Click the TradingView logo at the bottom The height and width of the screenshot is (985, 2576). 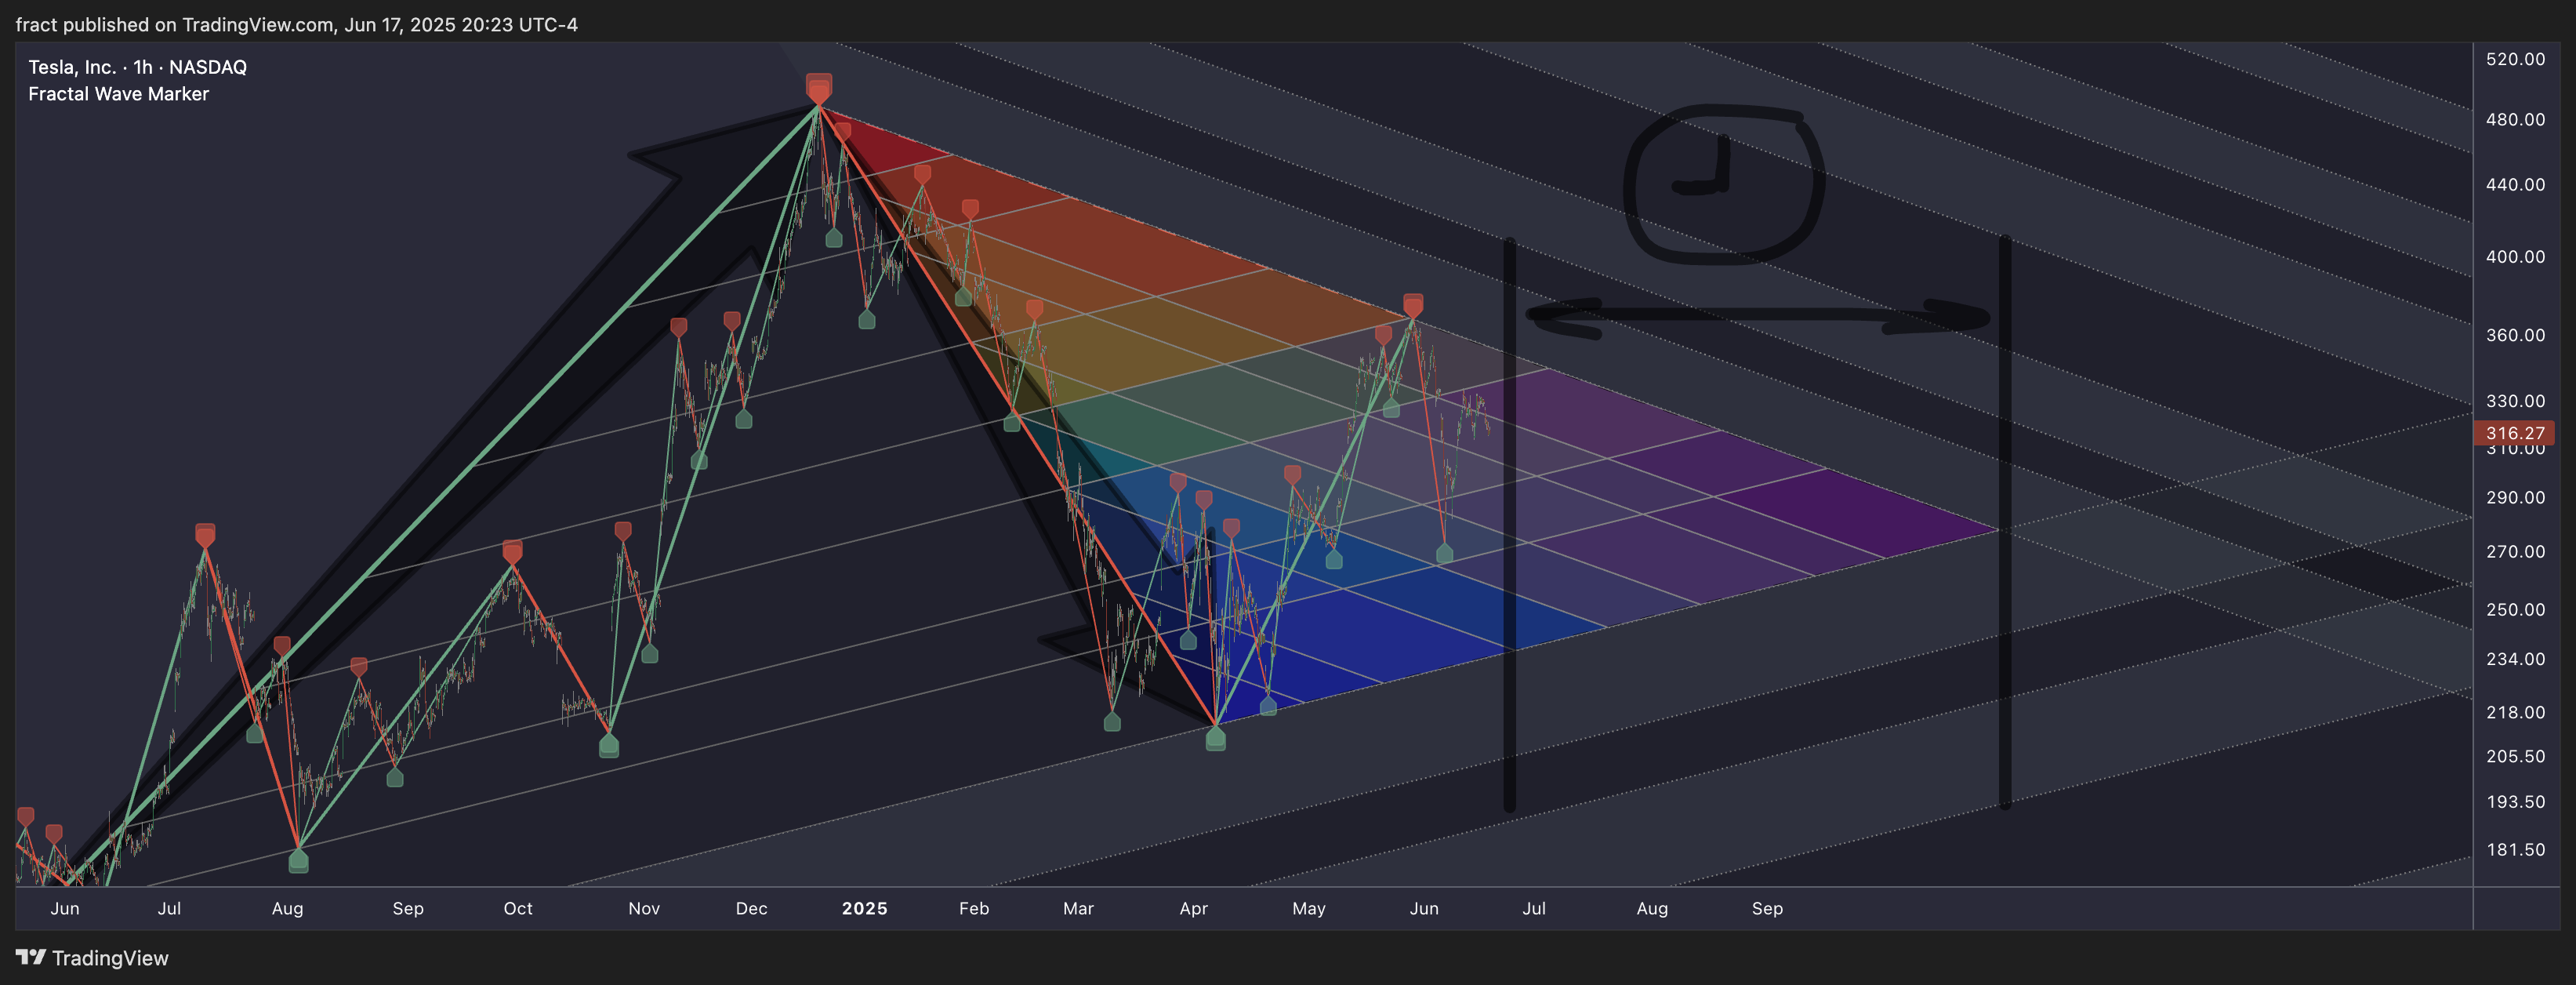tap(92, 958)
